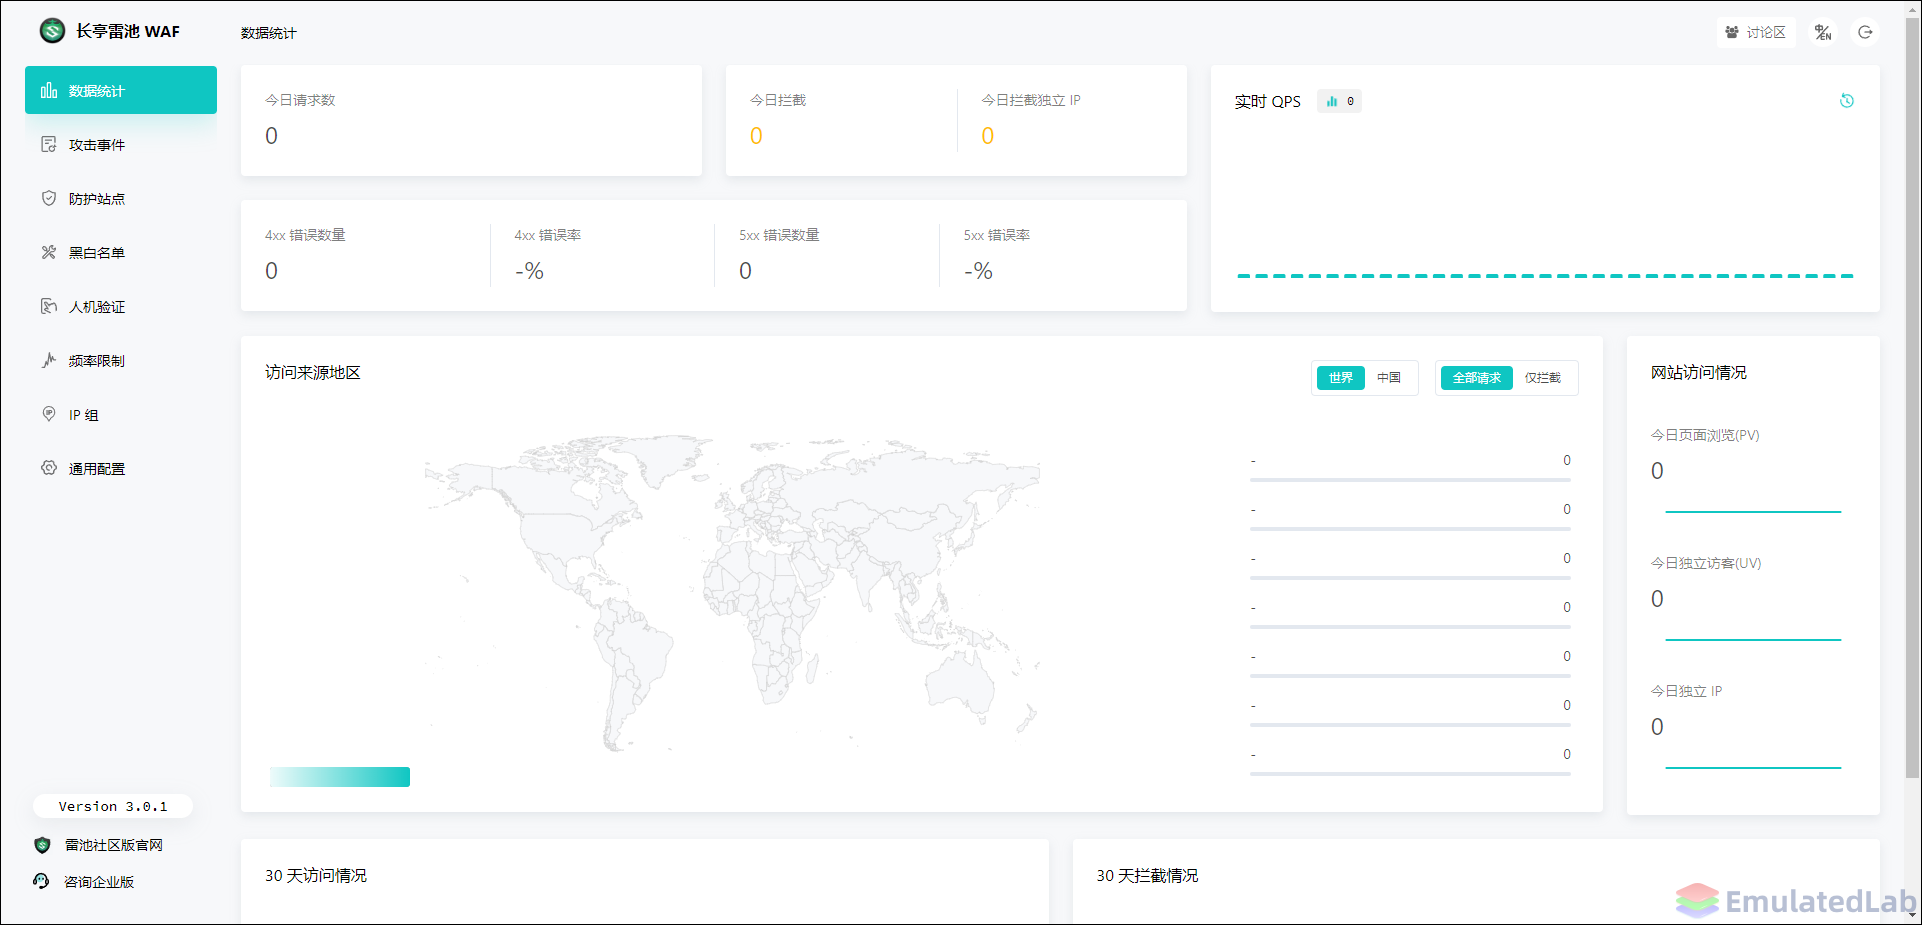1922x925 pixels.
Task: Click the 黑白名单 tools icon
Action: coord(49,252)
